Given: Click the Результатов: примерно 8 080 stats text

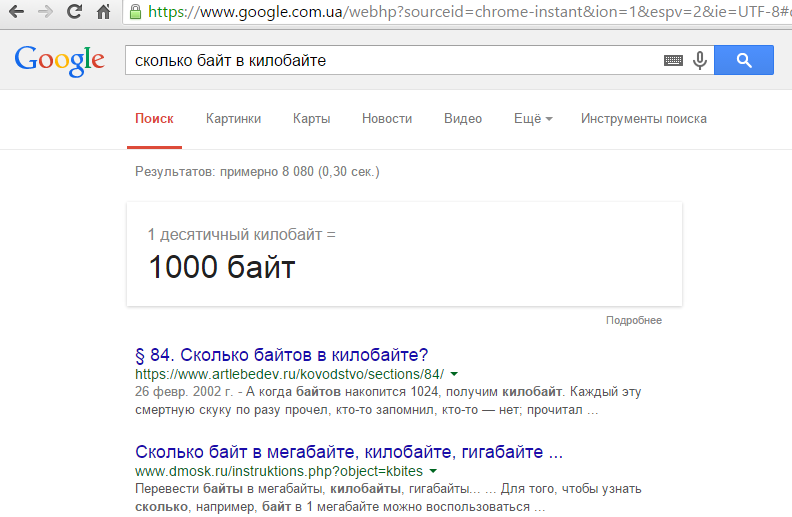Looking at the screenshot, I should pos(257,172).
